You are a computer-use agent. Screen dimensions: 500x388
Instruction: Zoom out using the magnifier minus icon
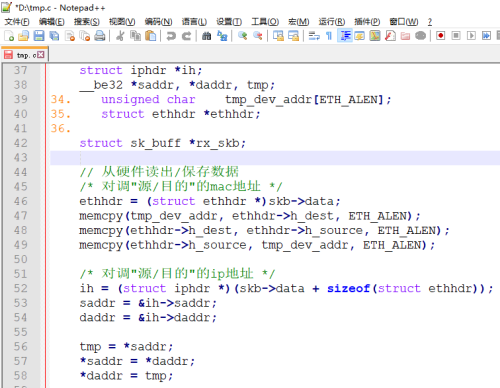tap(258, 36)
